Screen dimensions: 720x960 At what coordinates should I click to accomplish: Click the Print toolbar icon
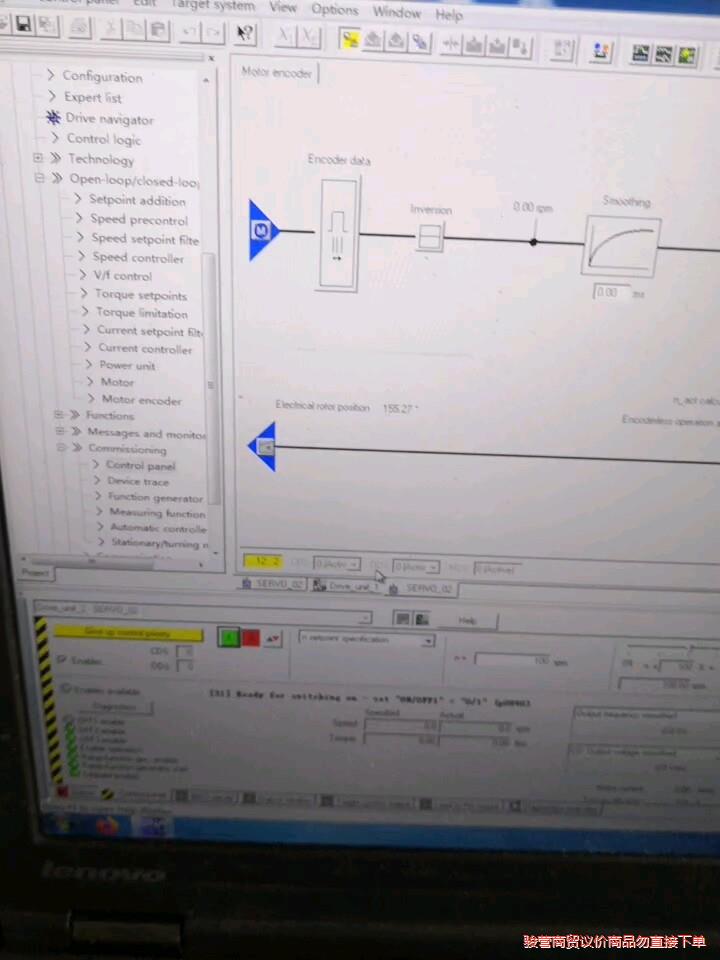pos(80,27)
